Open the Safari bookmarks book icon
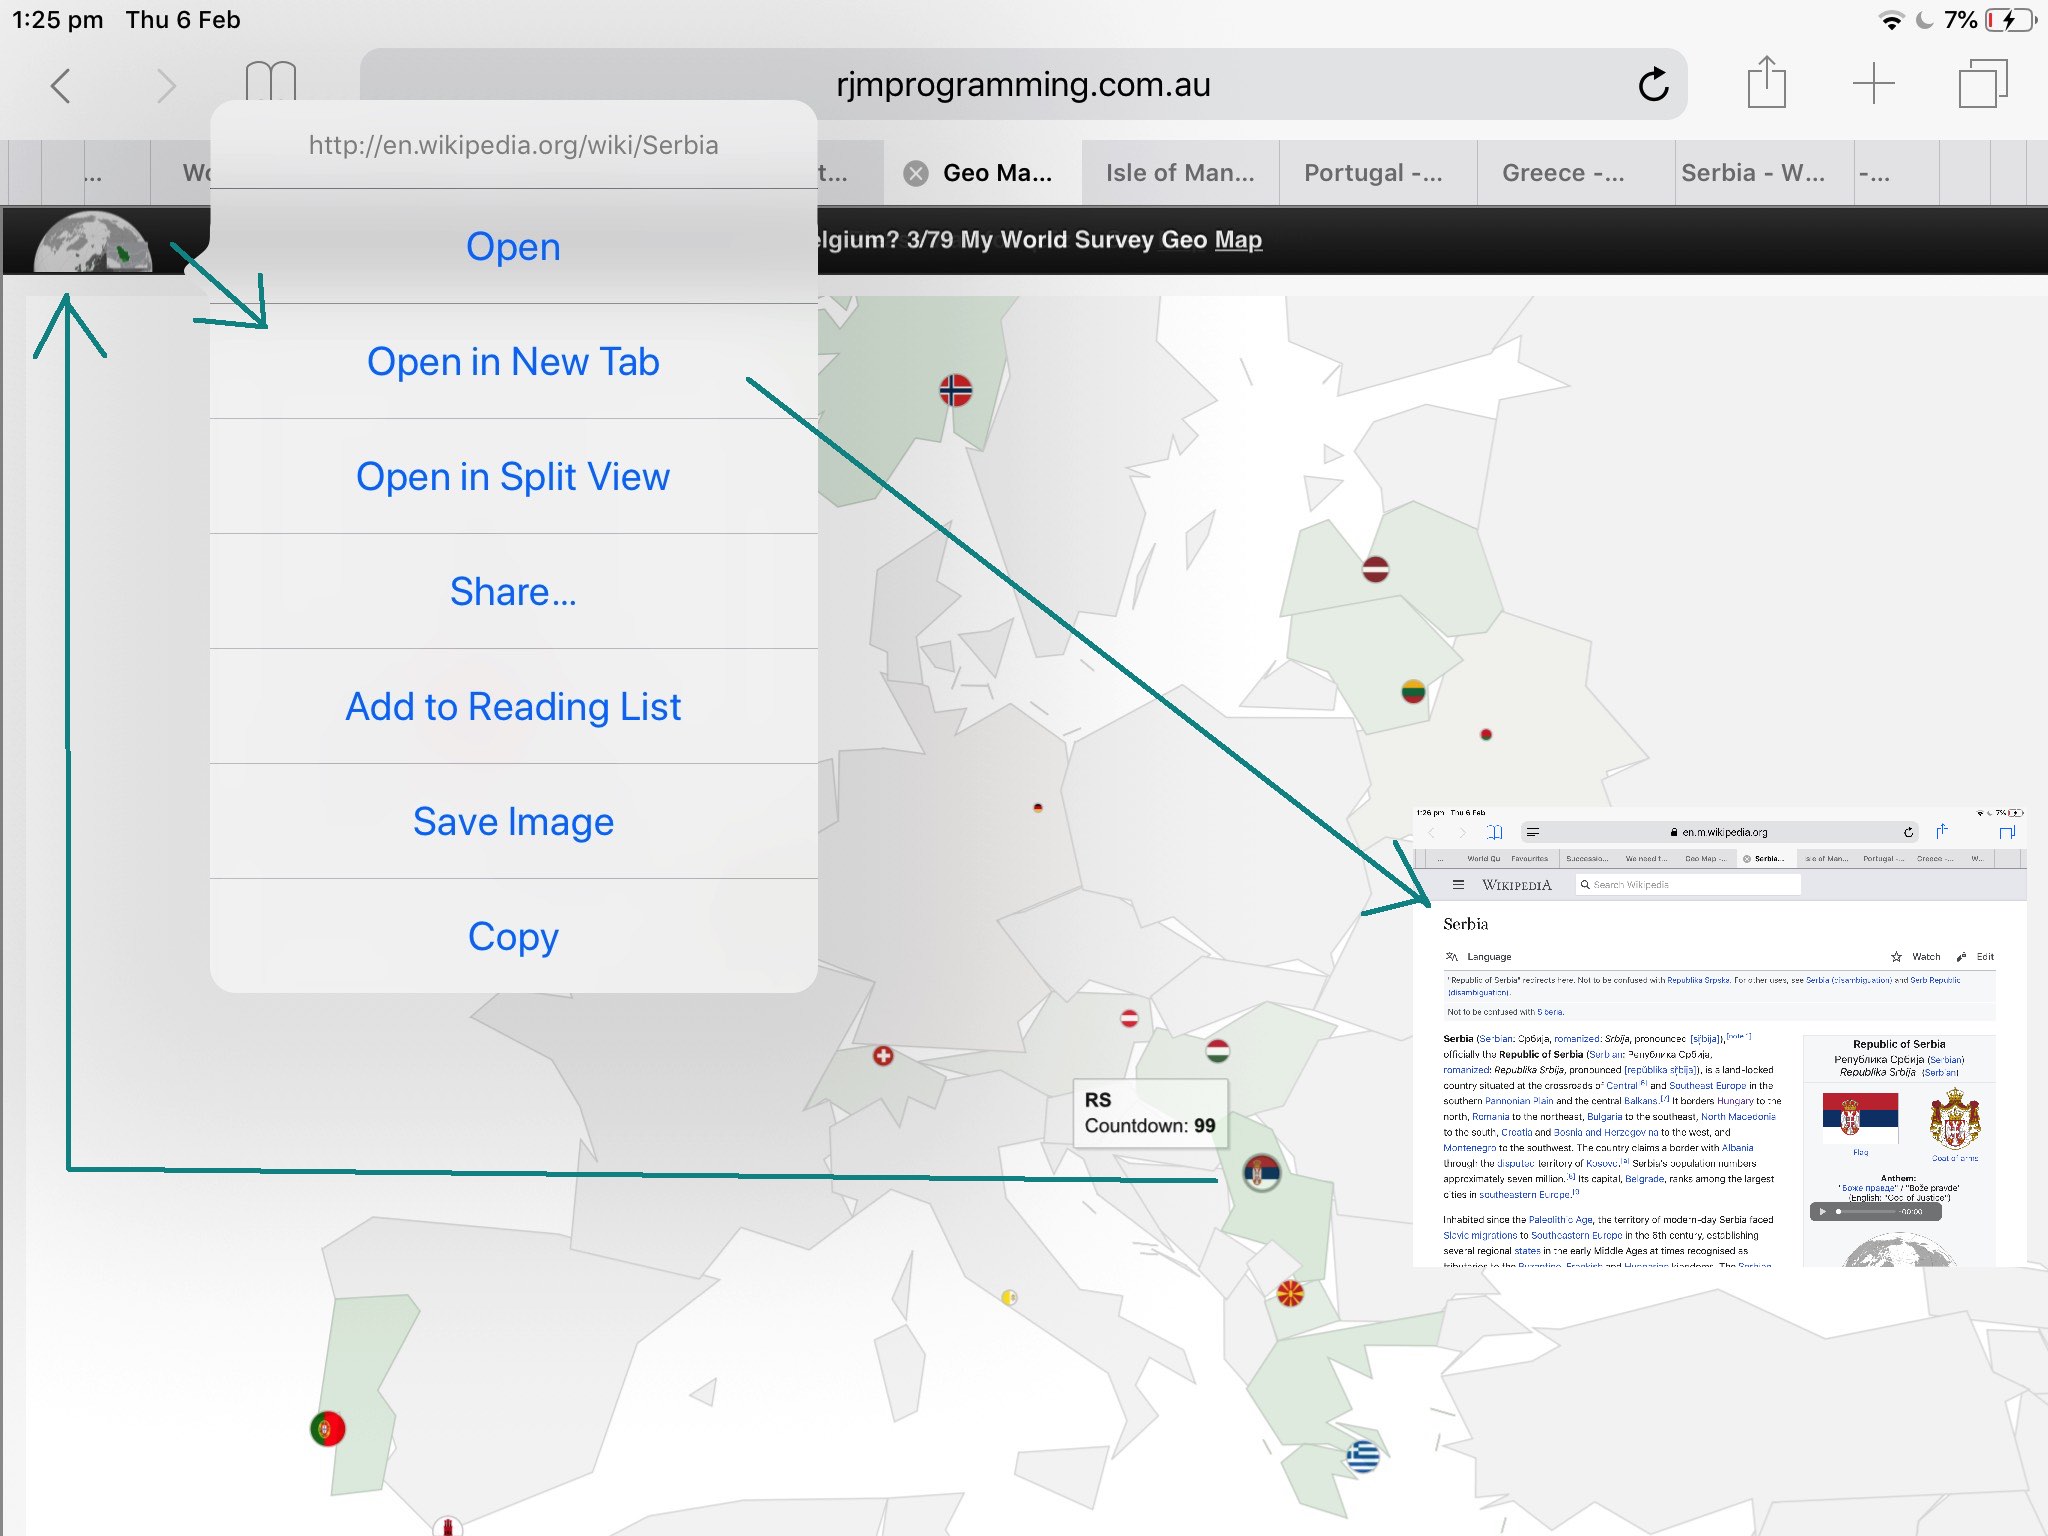This screenshot has width=2048, height=1536. point(270,80)
